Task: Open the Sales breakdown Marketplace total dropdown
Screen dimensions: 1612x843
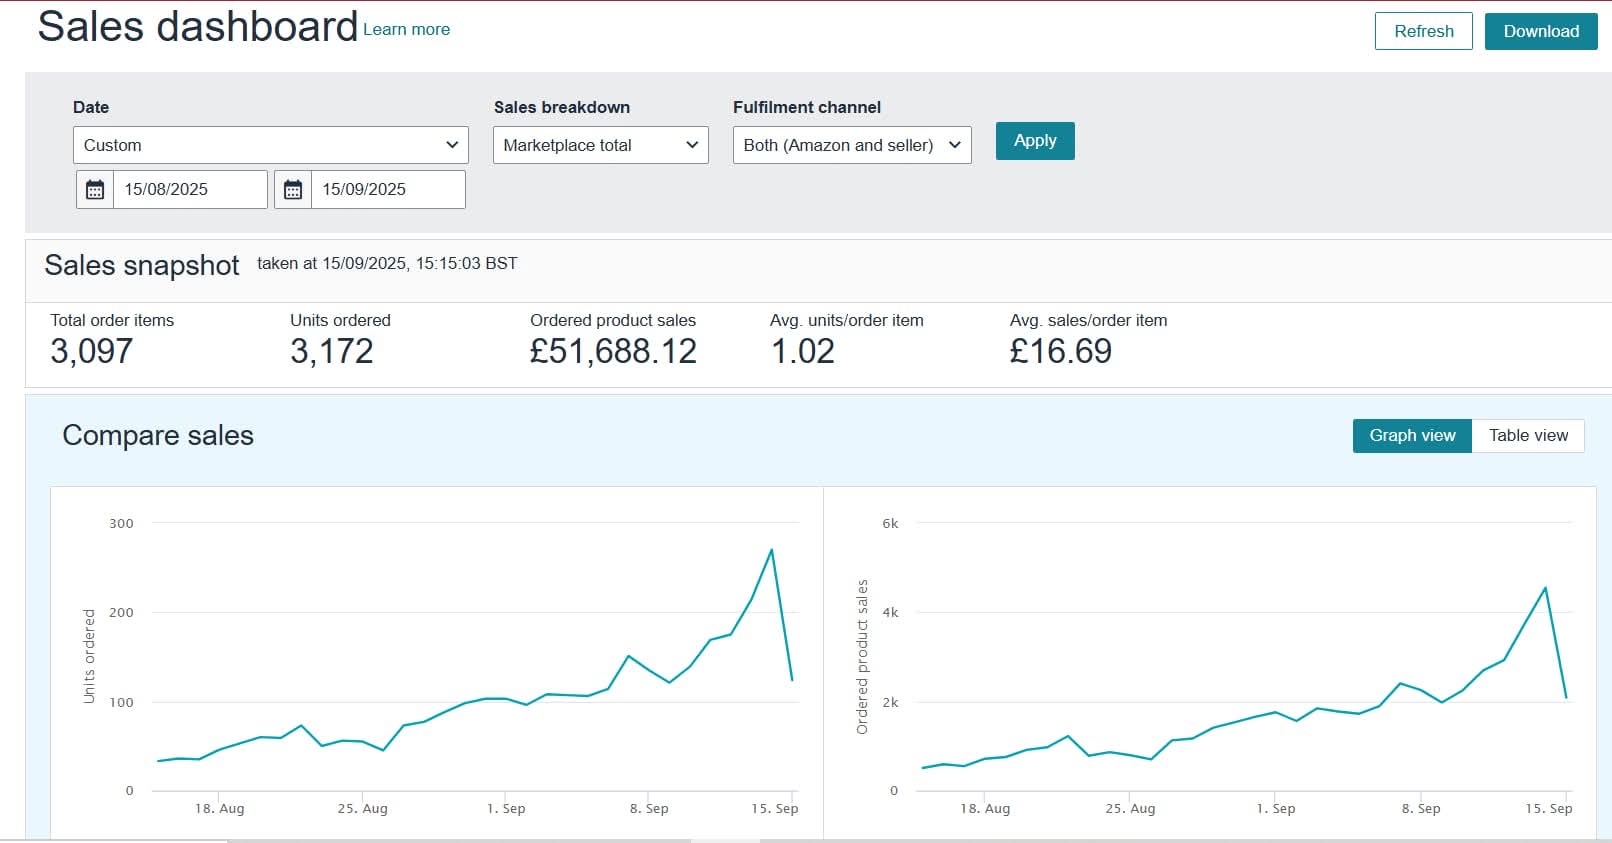Action: pos(600,145)
